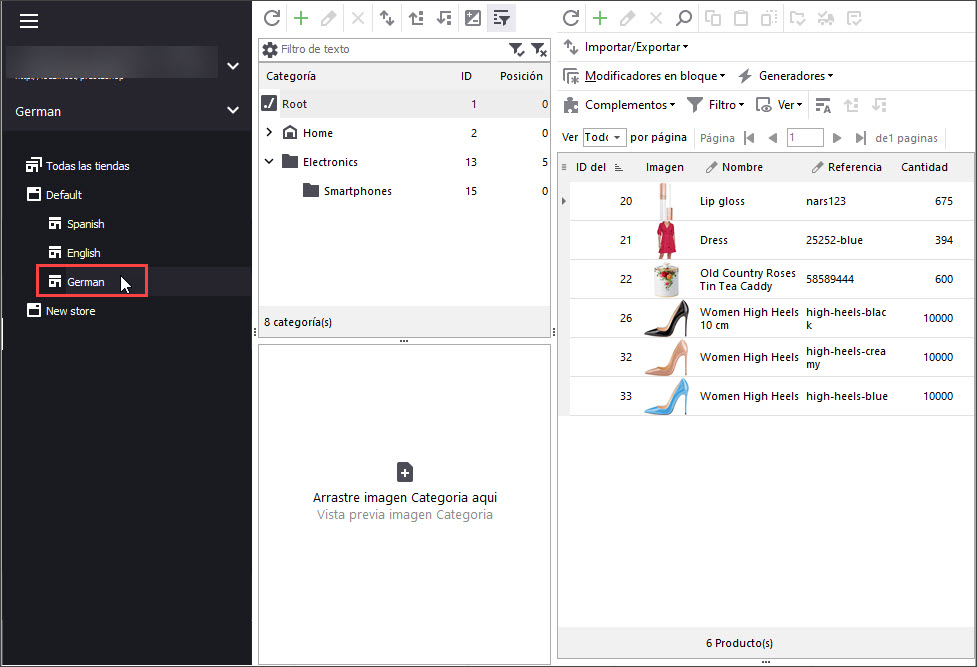
Task: Add a new category with green plus
Action: 301,18
